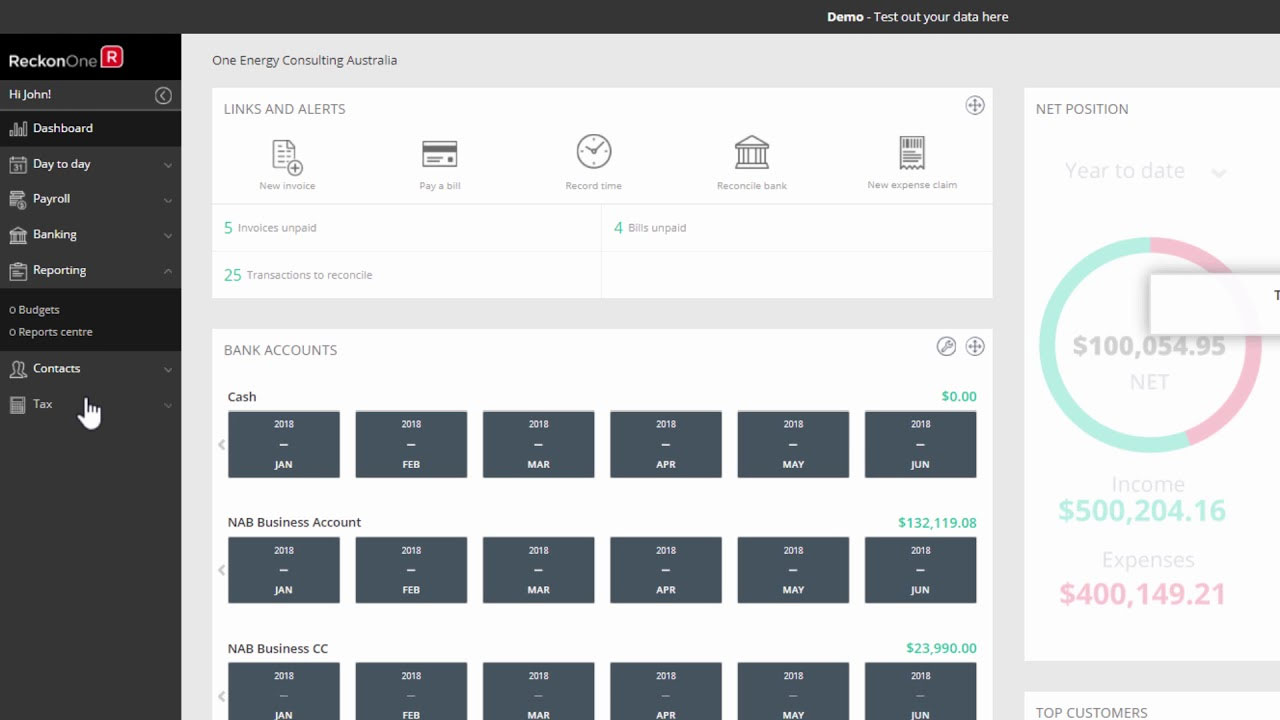Select the Cash JAN 2018 tile
Screen dimensions: 1280x720
click(x=284, y=444)
